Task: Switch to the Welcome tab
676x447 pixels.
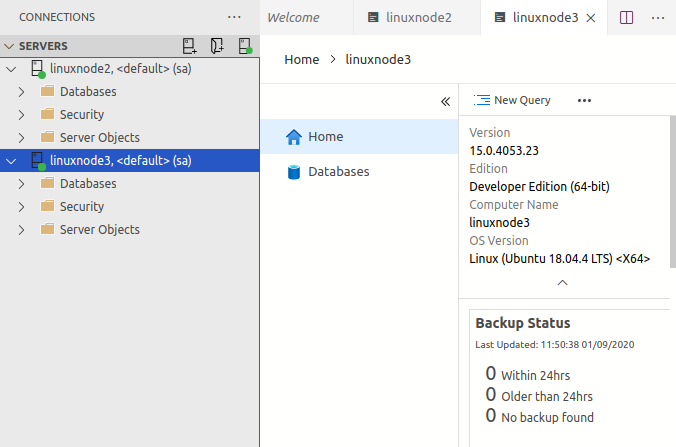Action: coord(293,18)
